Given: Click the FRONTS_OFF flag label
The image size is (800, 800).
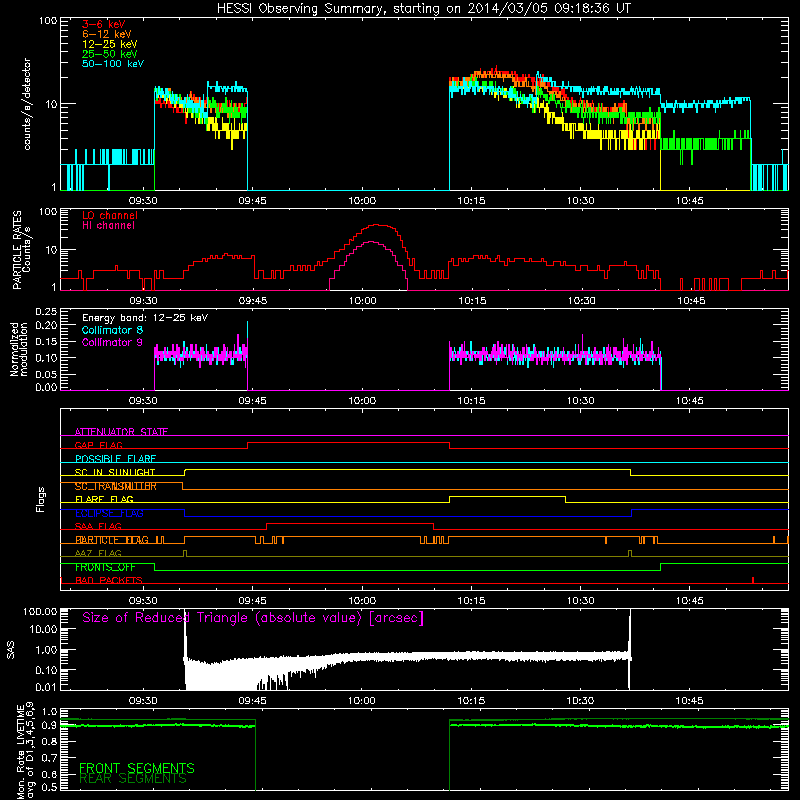Looking at the screenshot, I should point(105,567).
